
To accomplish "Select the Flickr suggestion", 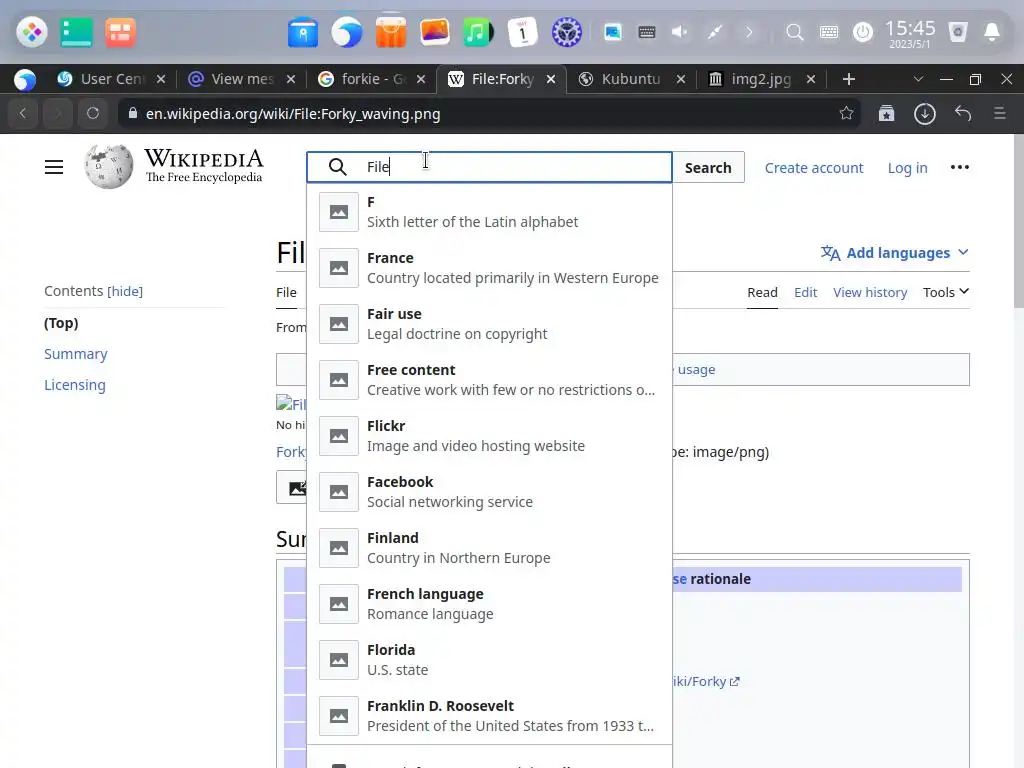I will [x=489, y=436].
